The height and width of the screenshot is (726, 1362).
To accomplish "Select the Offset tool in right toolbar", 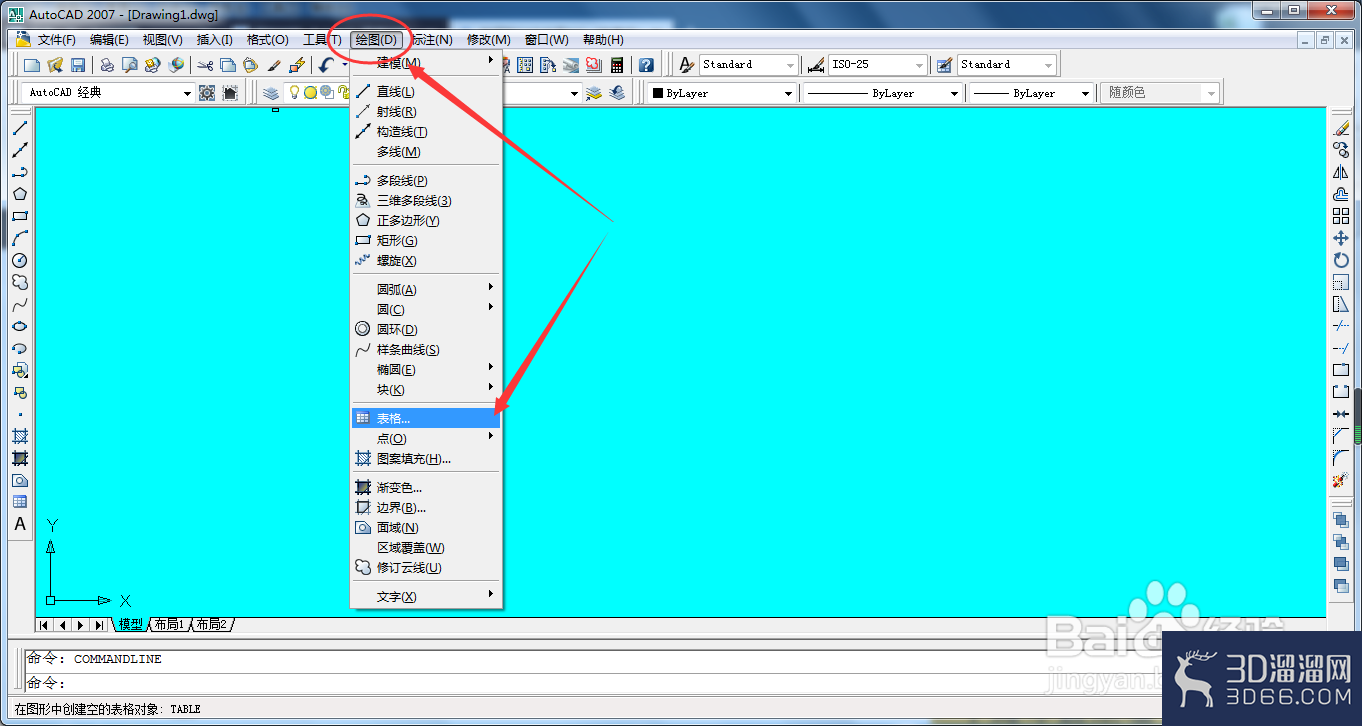I will click(1341, 194).
